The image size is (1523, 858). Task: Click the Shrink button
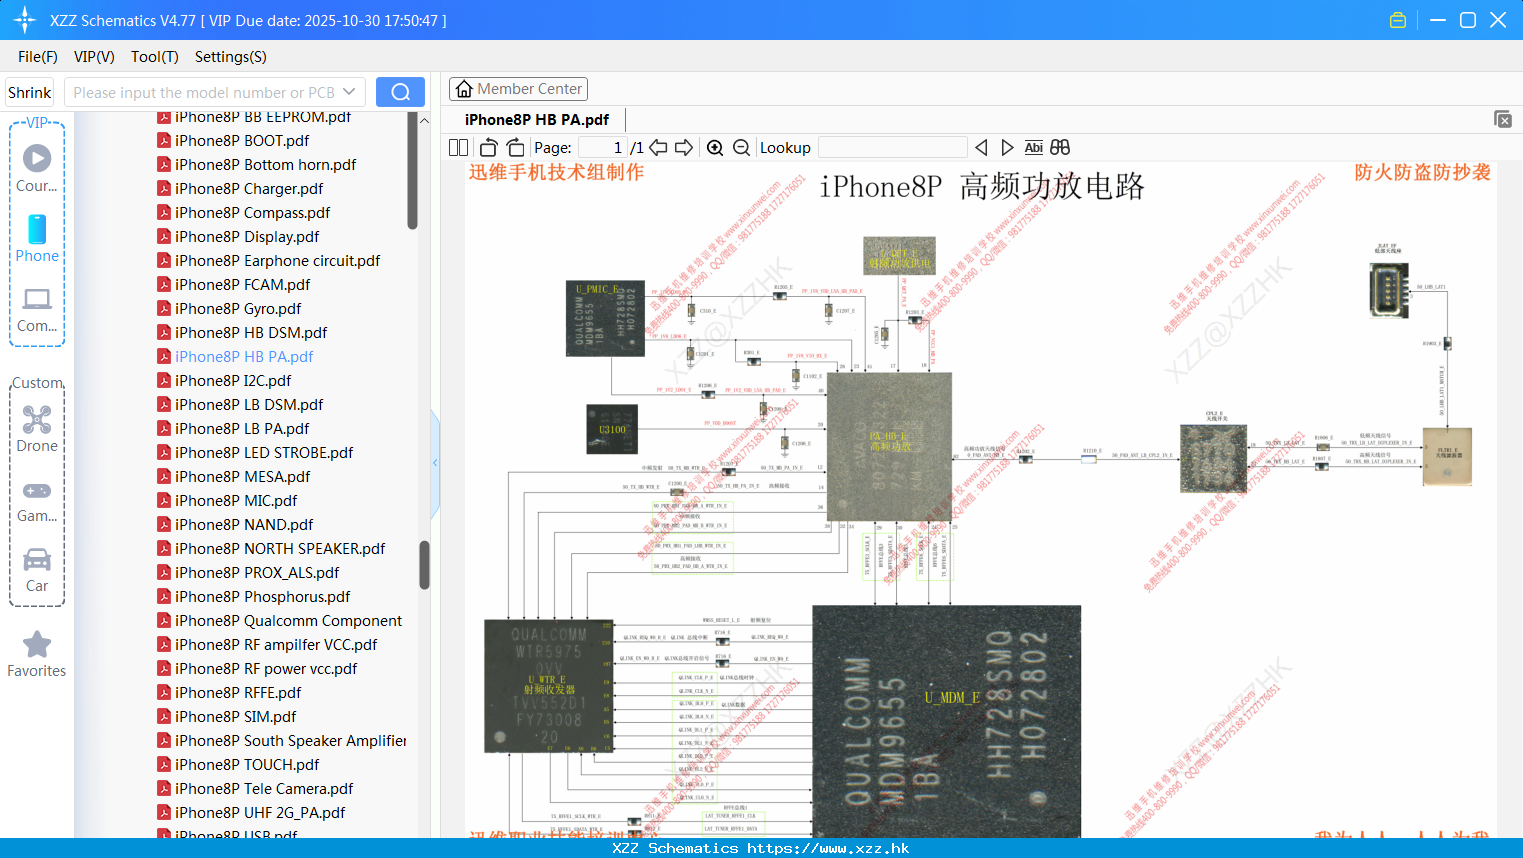pyautogui.click(x=30, y=92)
